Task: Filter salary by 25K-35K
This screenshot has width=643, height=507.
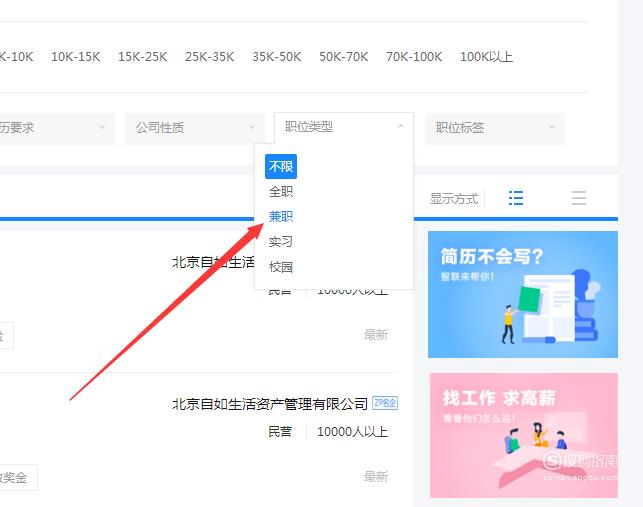Action: click(210, 57)
